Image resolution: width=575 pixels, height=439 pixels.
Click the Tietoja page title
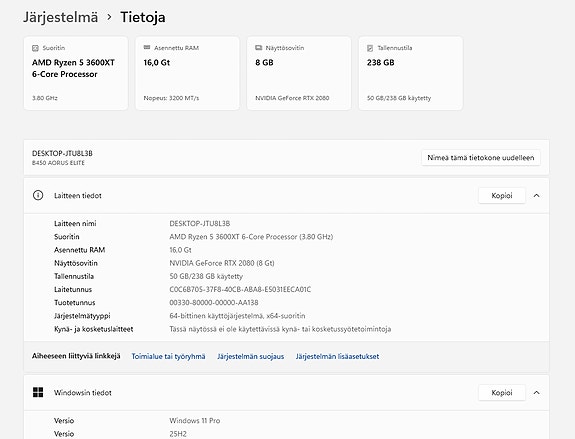[143, 17]
